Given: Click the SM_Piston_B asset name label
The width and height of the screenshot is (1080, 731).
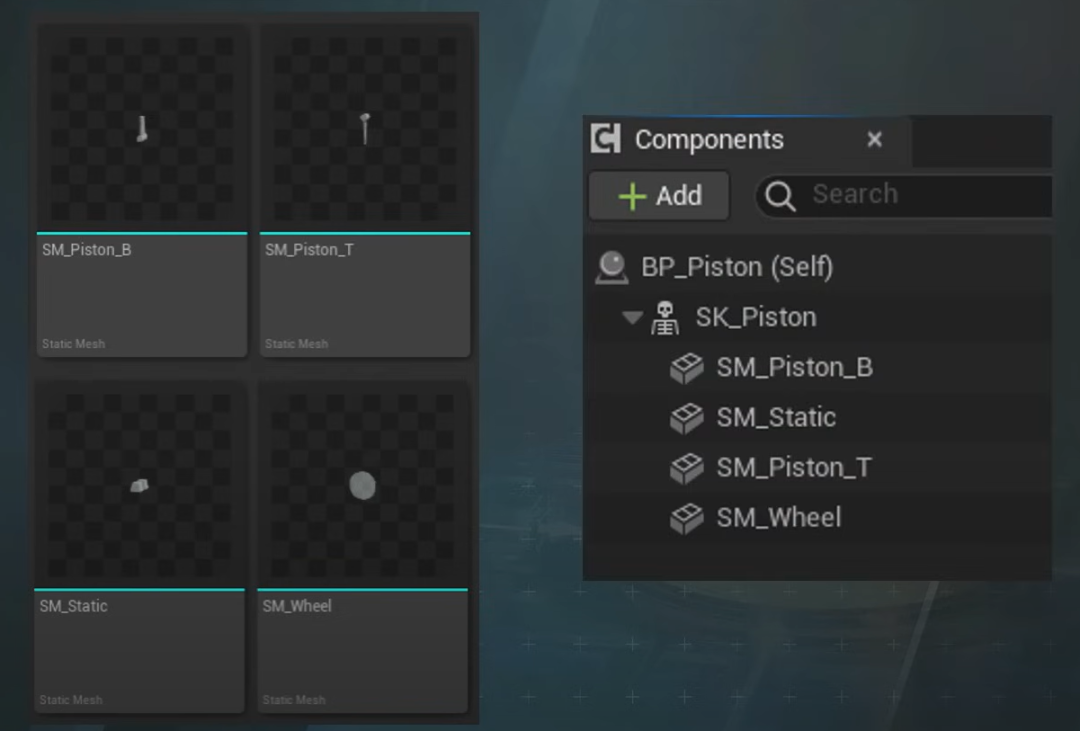Looking at the screenshot, I should click(x=87, y=250).
